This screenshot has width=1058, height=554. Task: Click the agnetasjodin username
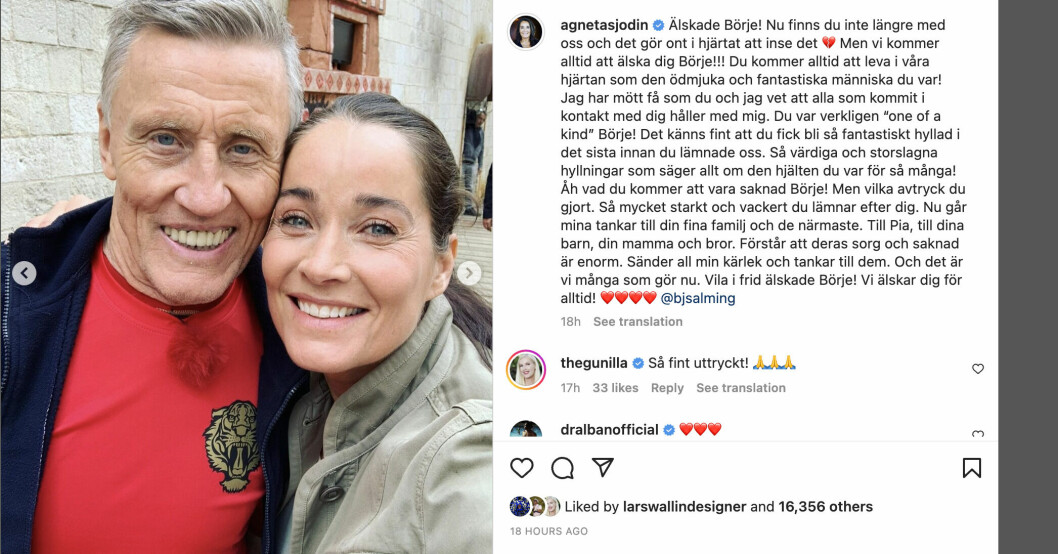tap(605, 25)
